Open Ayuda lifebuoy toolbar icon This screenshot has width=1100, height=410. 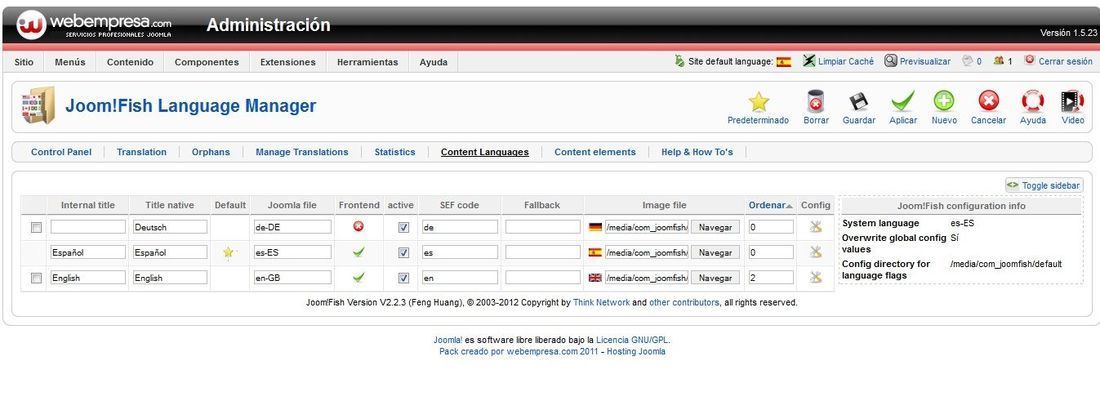[1033, 102]
